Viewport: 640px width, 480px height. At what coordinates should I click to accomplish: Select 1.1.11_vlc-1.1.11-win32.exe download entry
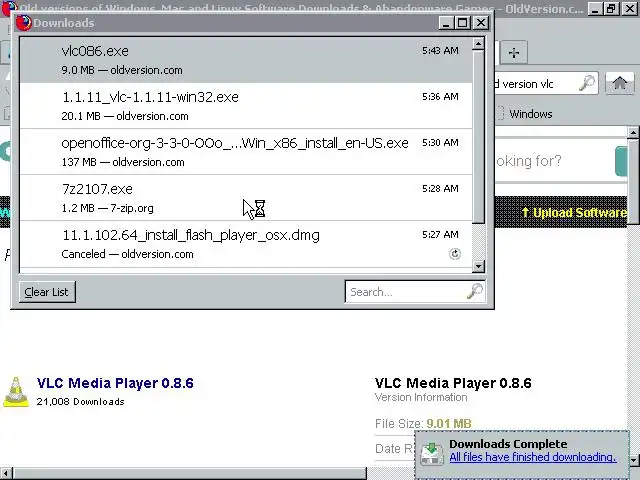246,106
